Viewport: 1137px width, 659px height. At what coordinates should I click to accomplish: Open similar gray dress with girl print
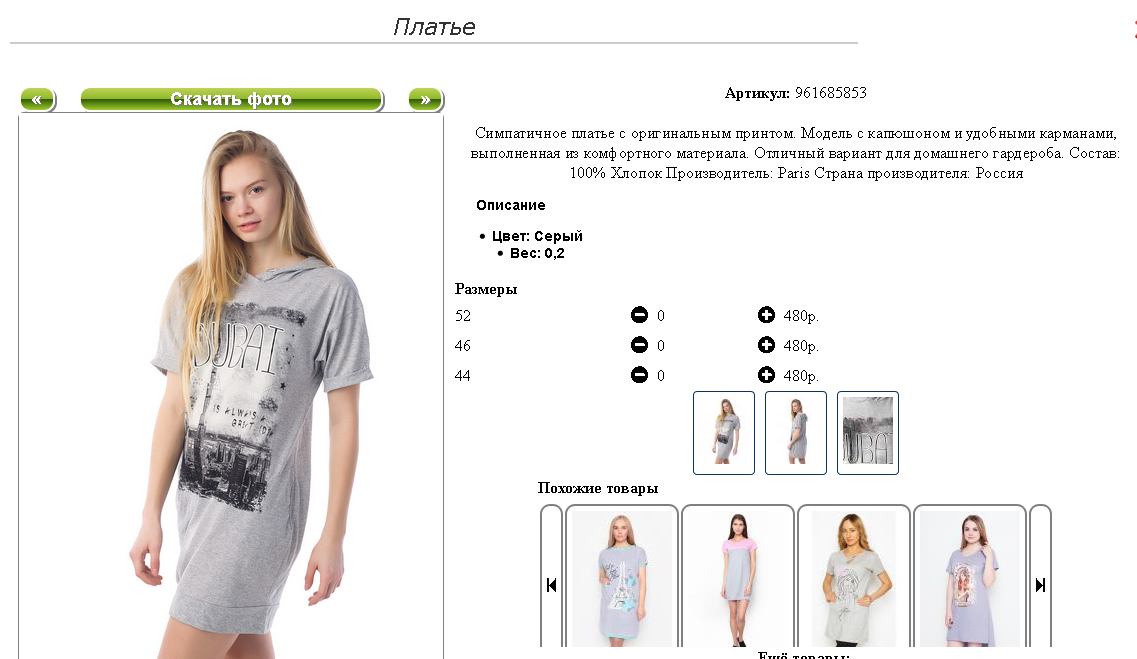click(x=853, y=577)
